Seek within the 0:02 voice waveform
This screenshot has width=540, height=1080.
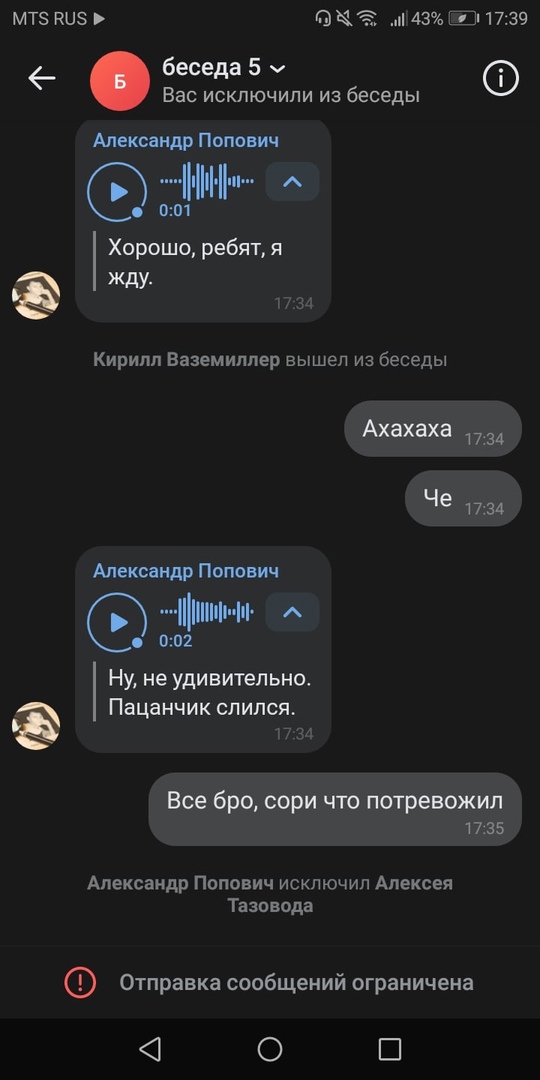[207, 612]
